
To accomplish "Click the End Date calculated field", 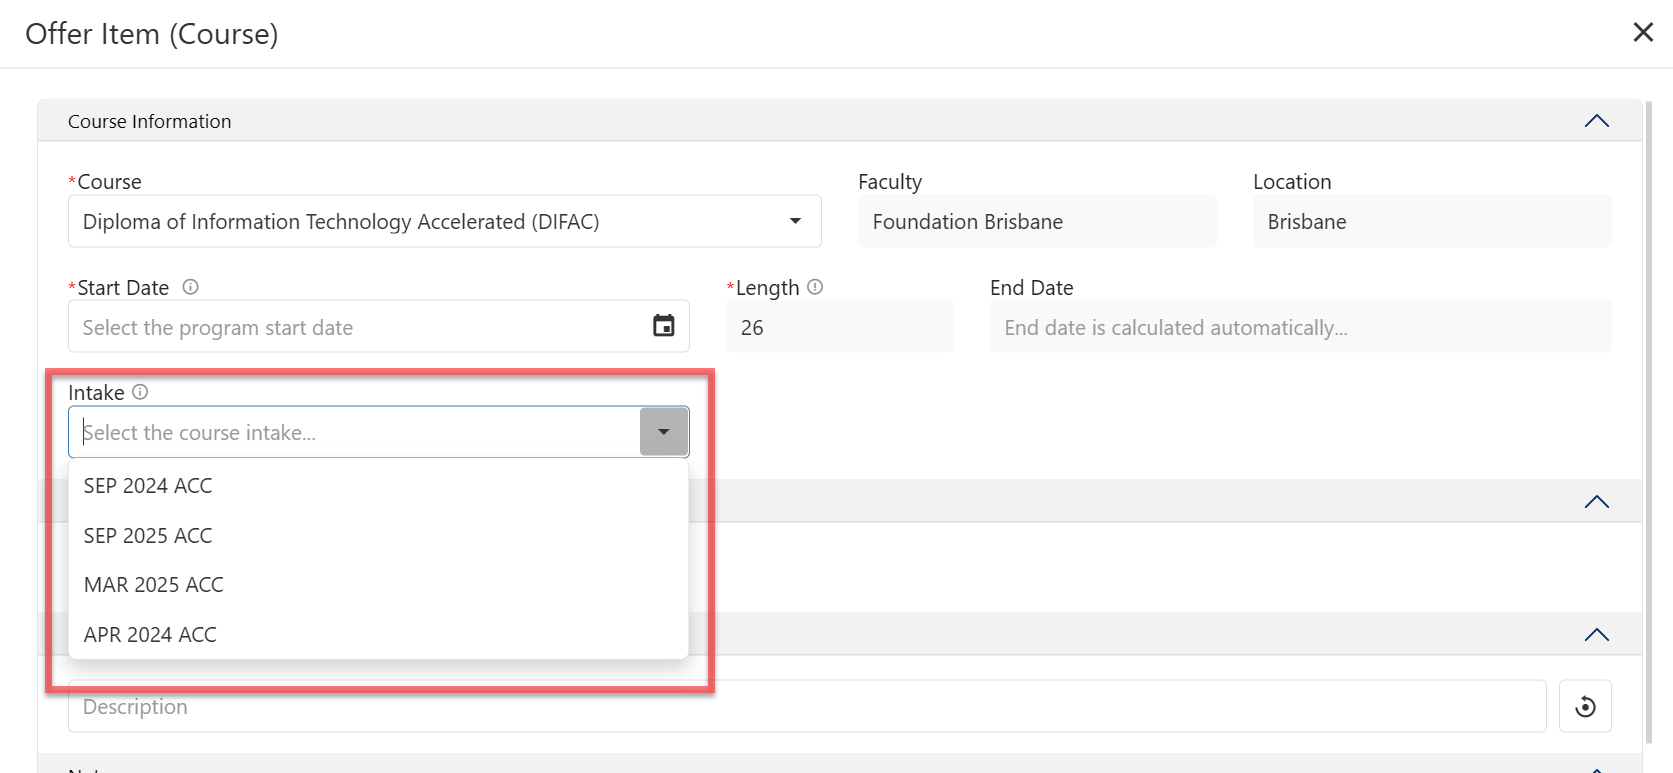I will click(1298, 327).
